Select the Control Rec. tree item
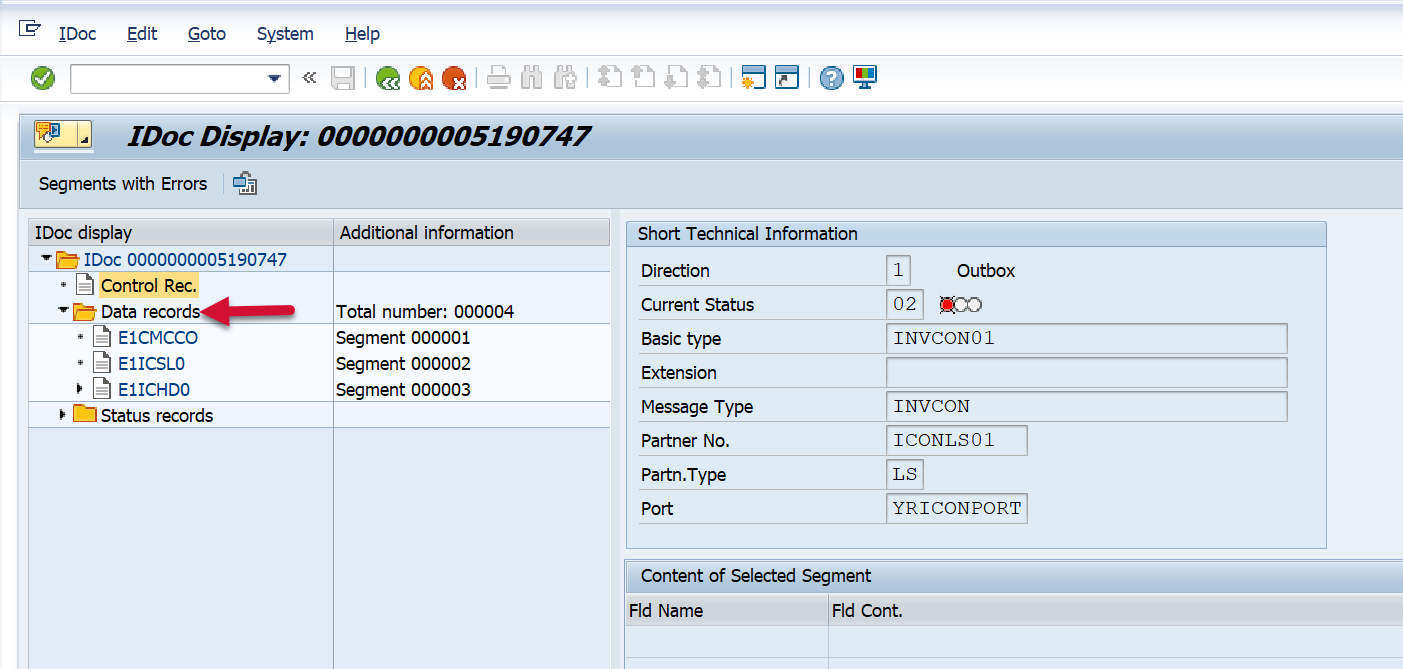Viewport: 1403px width, 669px height. [x=149, y=286]
